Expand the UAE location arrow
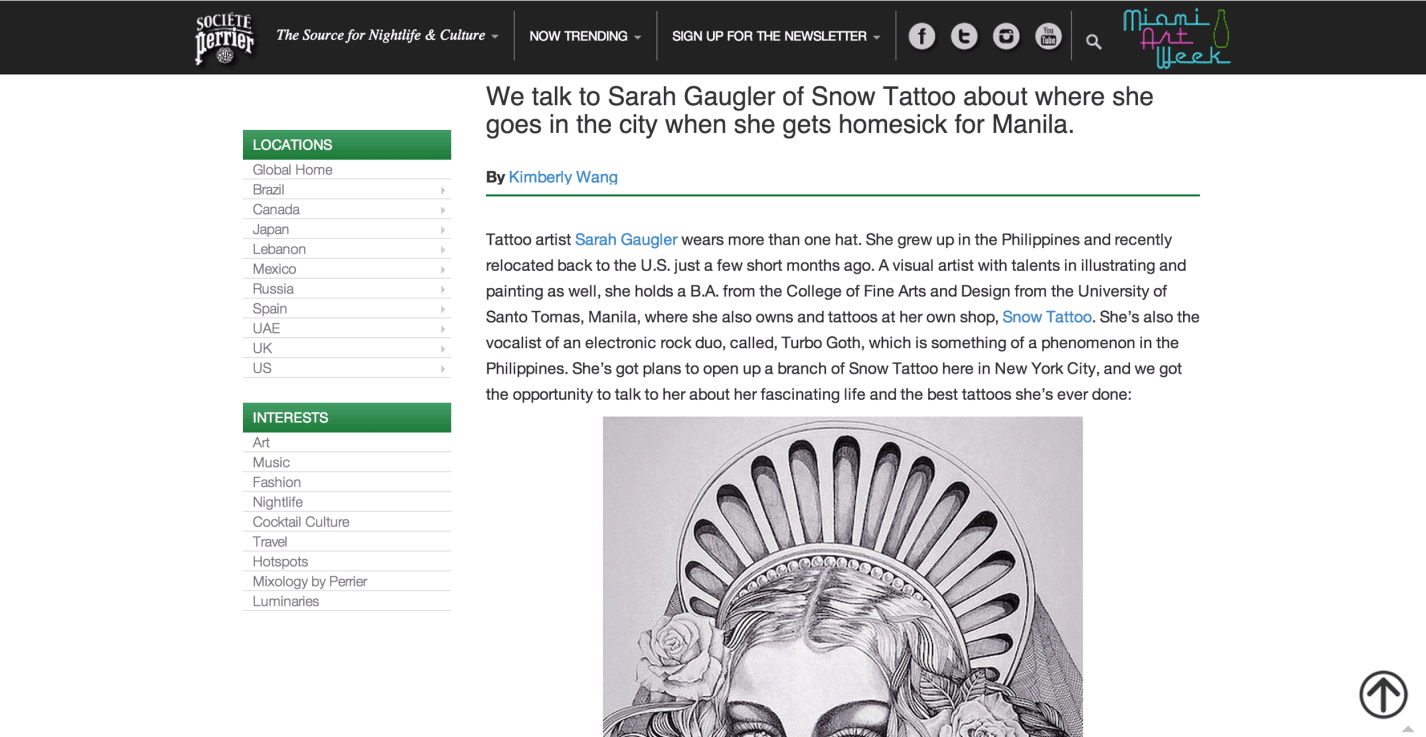This screenshot has height=737, width=1426. [442, 329]
